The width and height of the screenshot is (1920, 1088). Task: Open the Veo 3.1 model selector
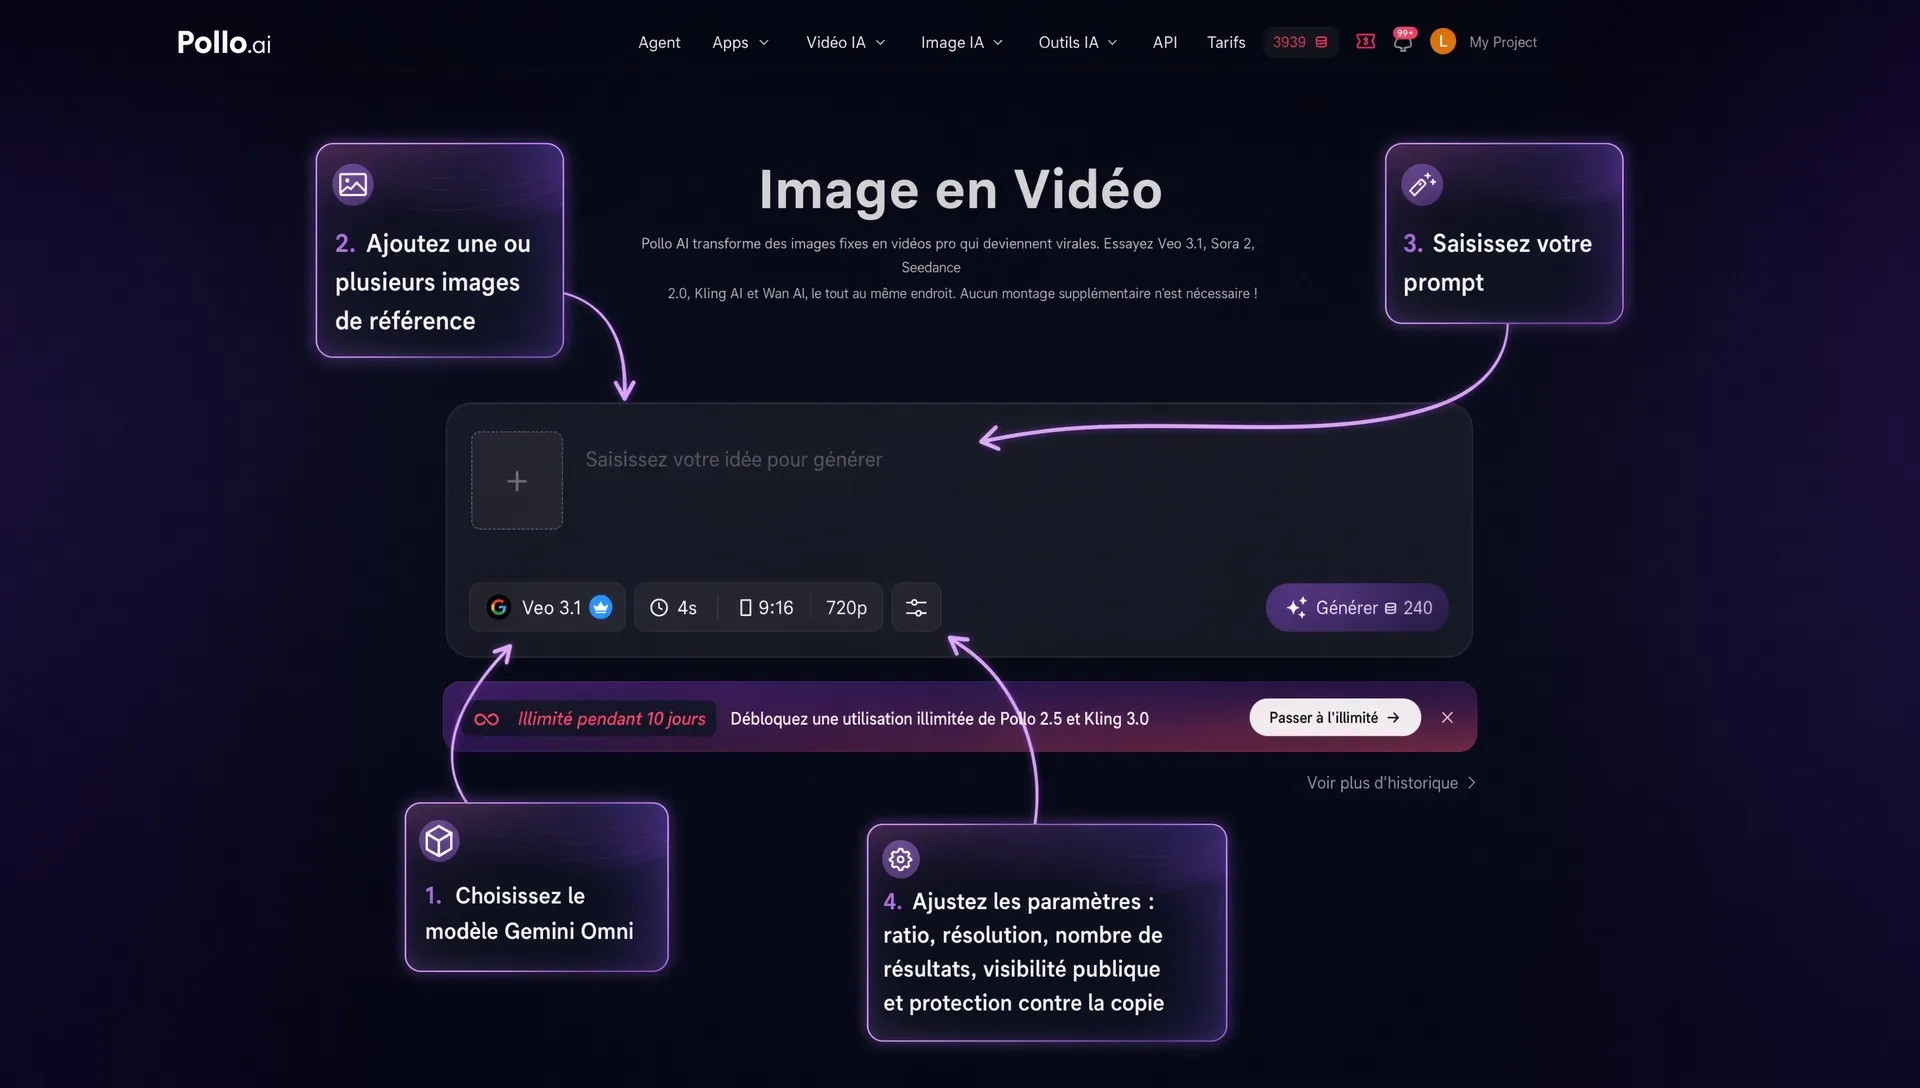[x=548, y=607]
